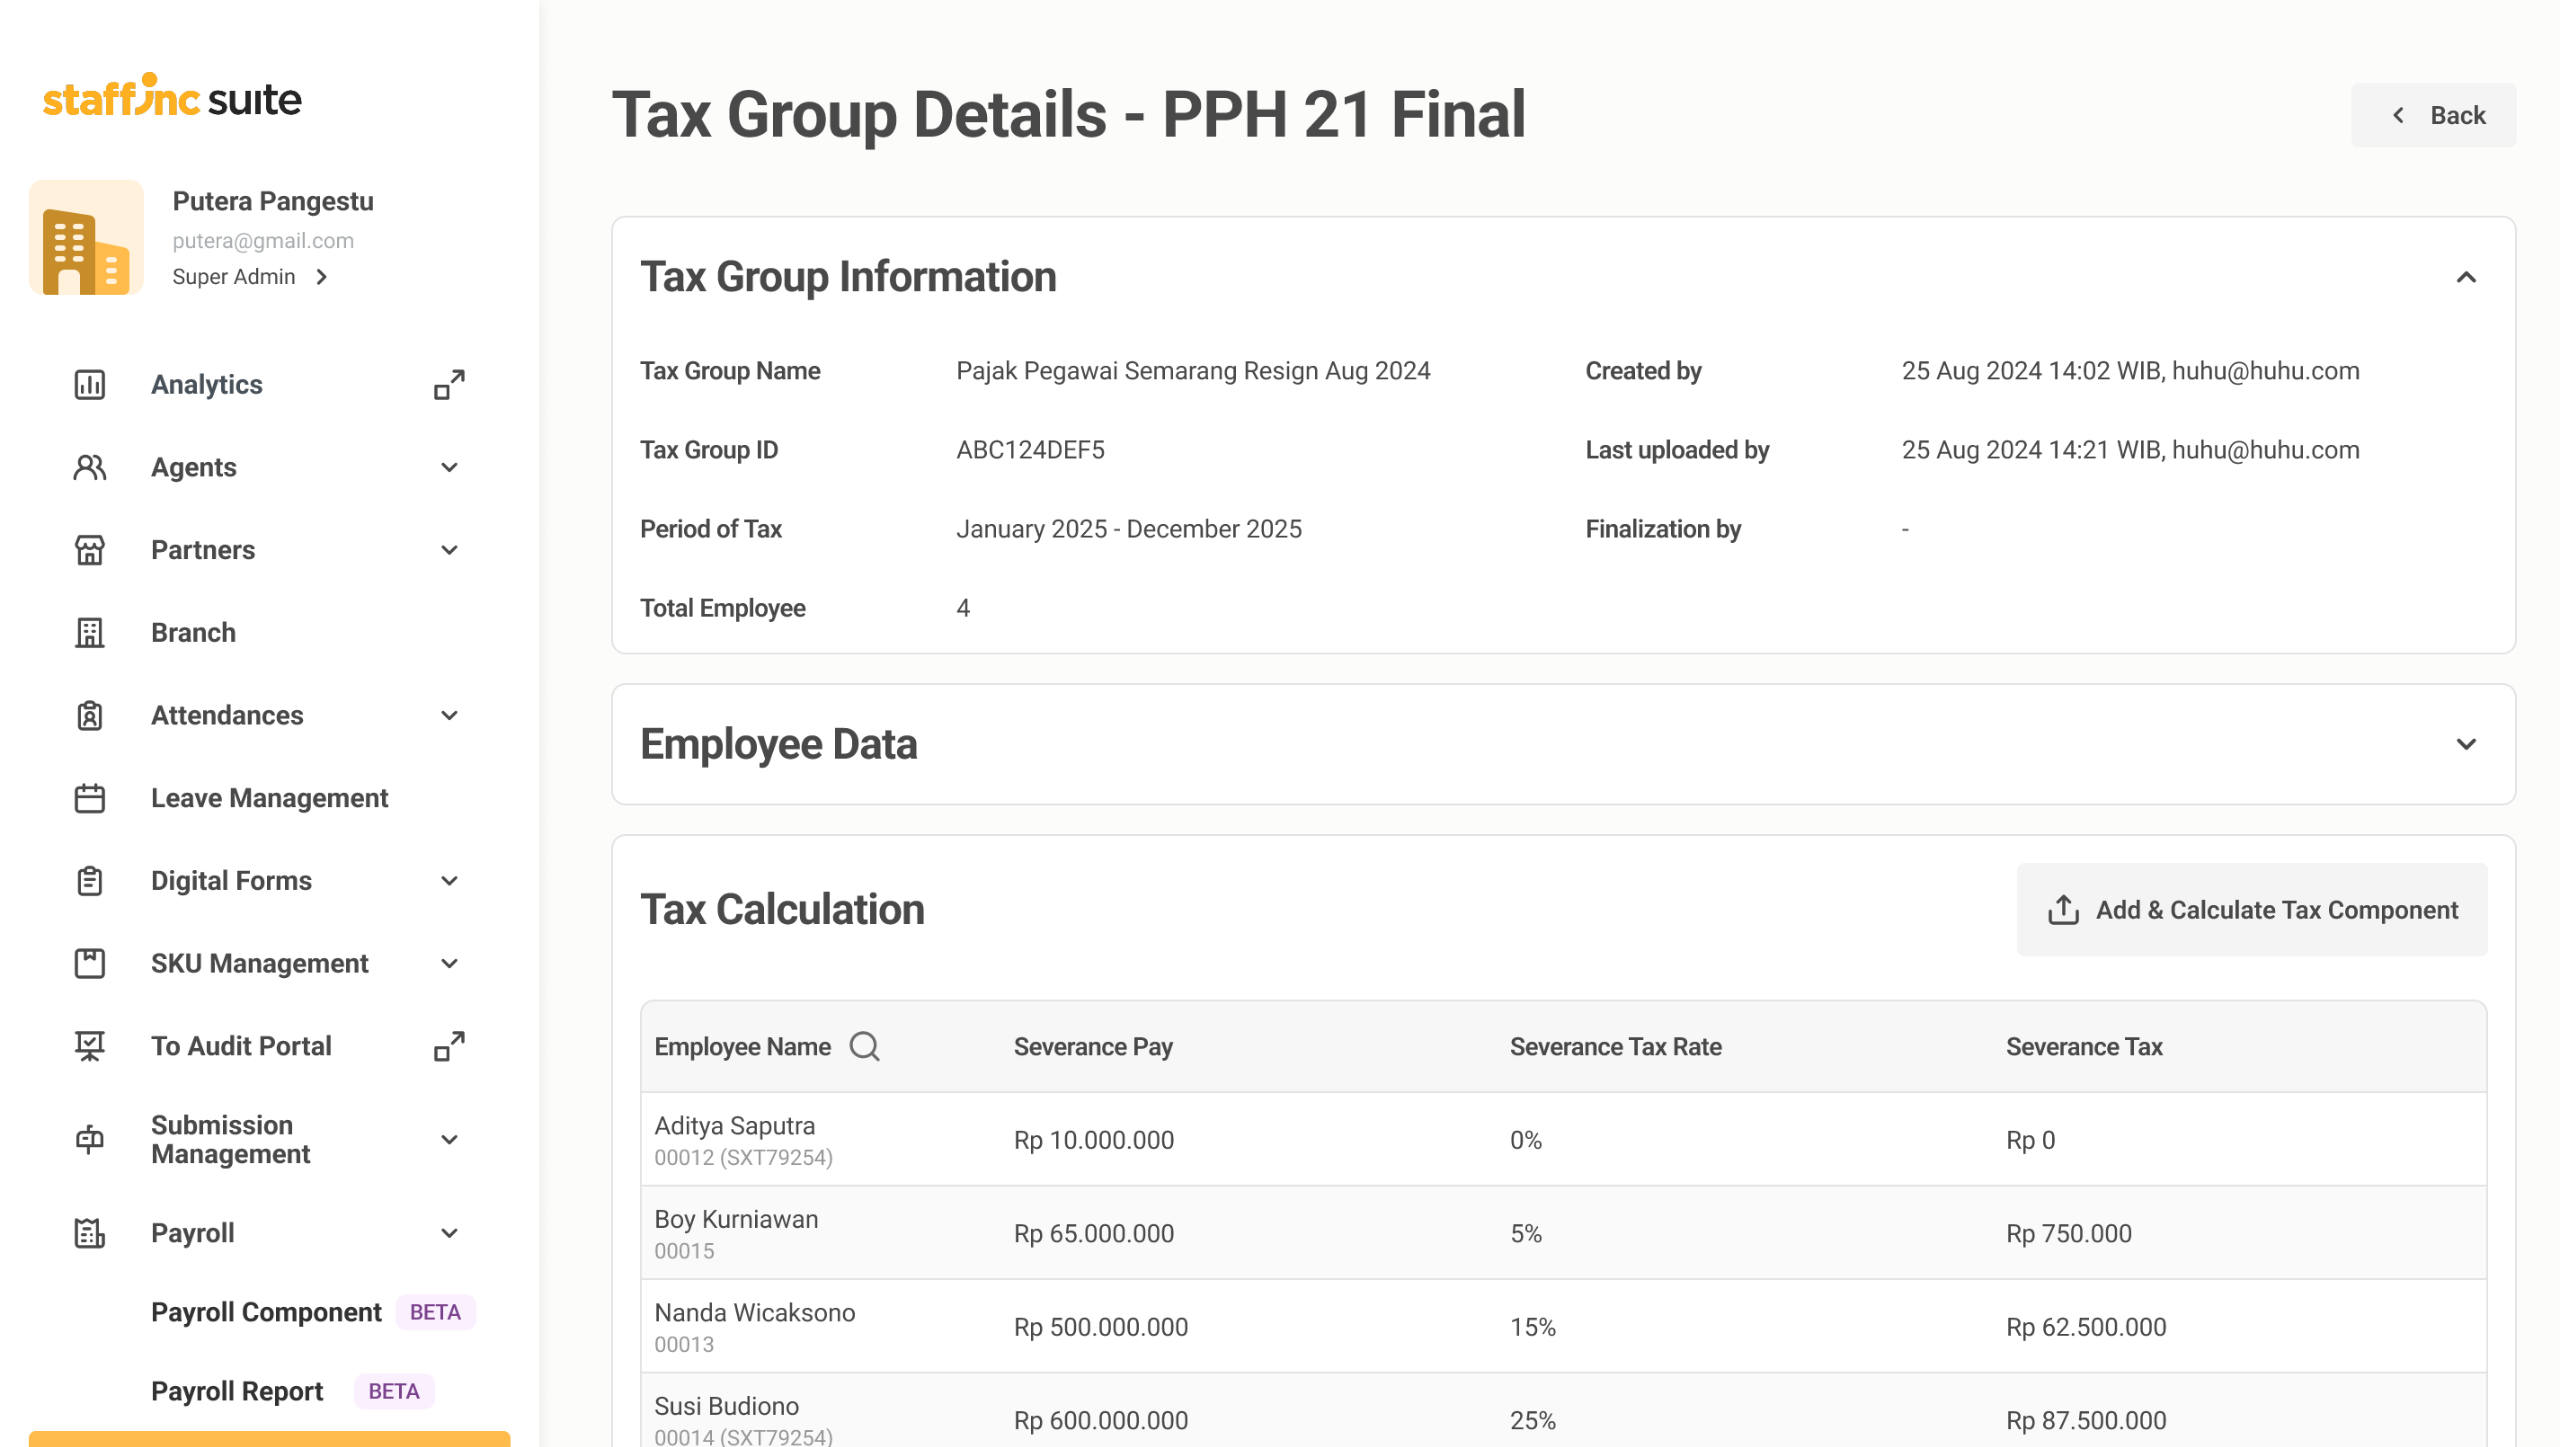Viewport: 2560px width, 1447px height.
Task: Open To Audit Portal external link icon
Action: (x=449, y=1046)
